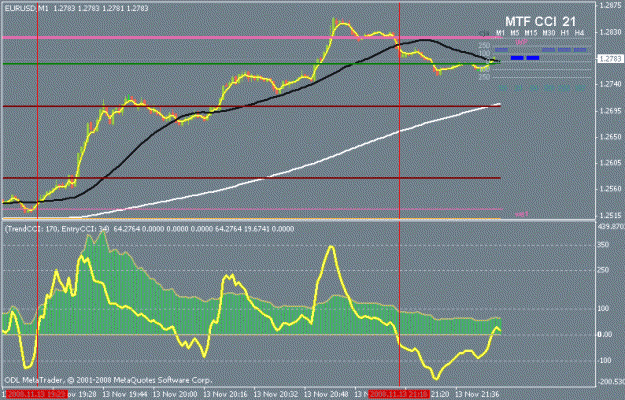The width and height of the screenshot is (625, 400).
Task: Select the TrendCCI: 170, EntryCCI: 34 indicator label
Action: [57, 229]
